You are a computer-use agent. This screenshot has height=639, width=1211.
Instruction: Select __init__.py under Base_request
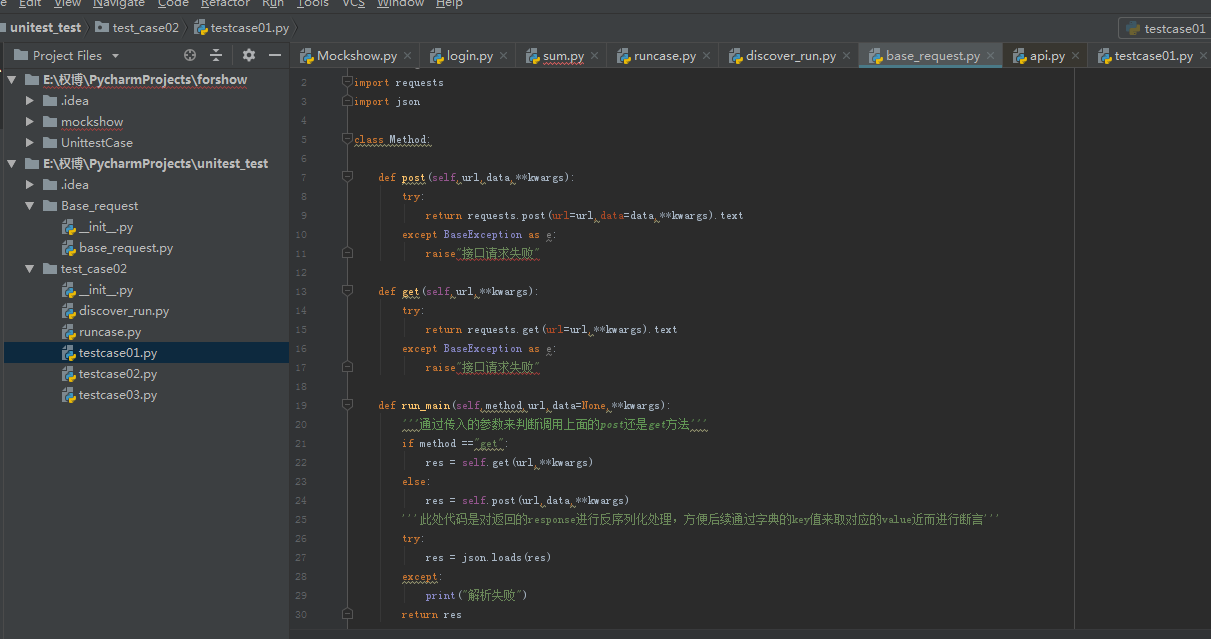click(106, 227)
